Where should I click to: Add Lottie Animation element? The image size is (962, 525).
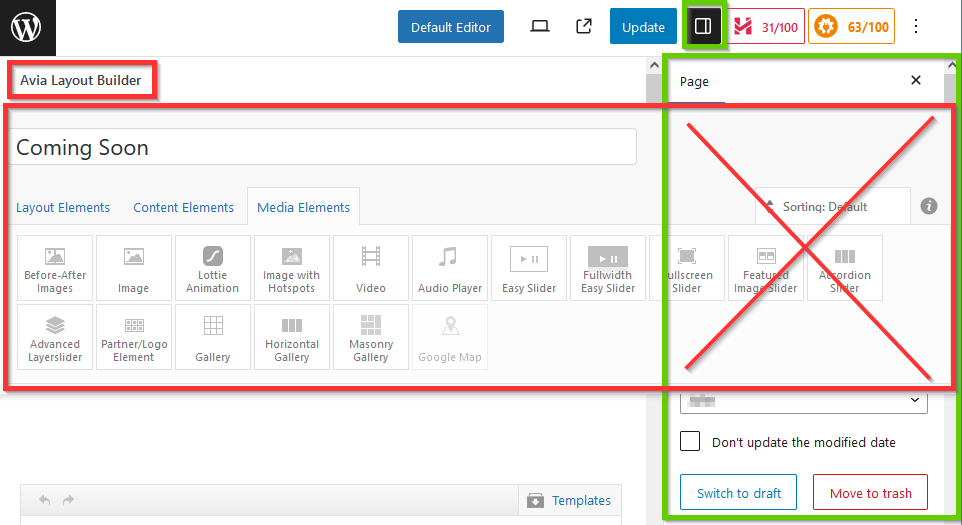point(213,268)
